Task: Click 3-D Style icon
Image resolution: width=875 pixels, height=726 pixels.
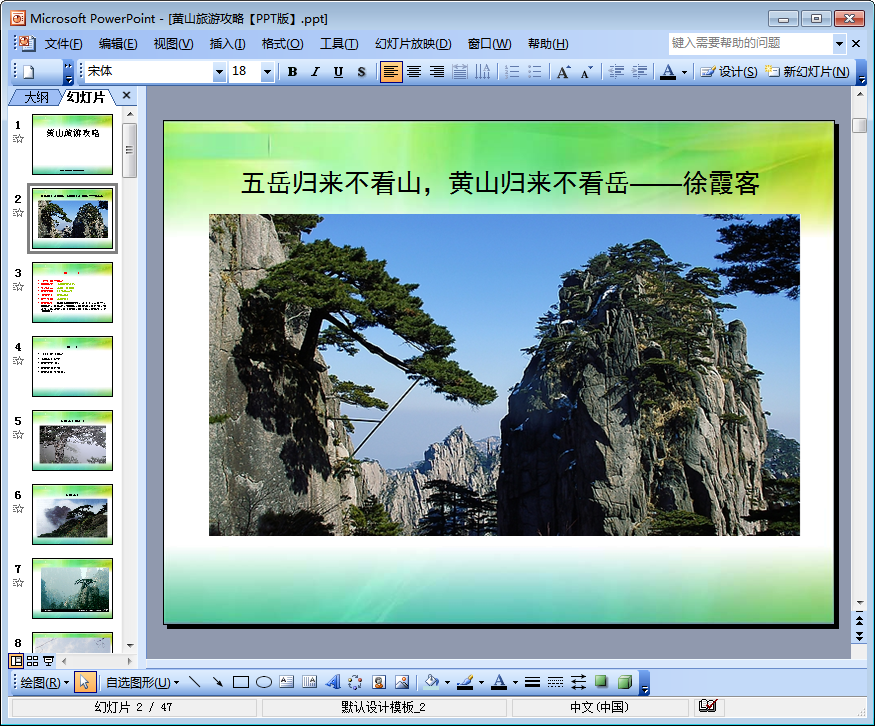Action: point(625,682)
